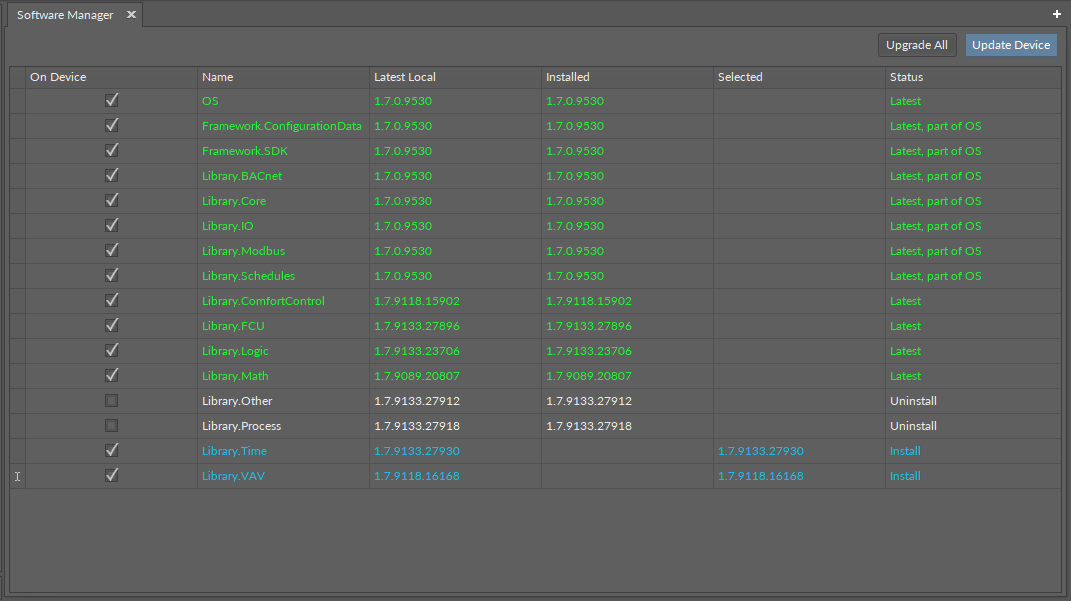Screen dimensions: 1071x601
Task: Enable the Library.Other On Device checkbox
Action: 112,401
